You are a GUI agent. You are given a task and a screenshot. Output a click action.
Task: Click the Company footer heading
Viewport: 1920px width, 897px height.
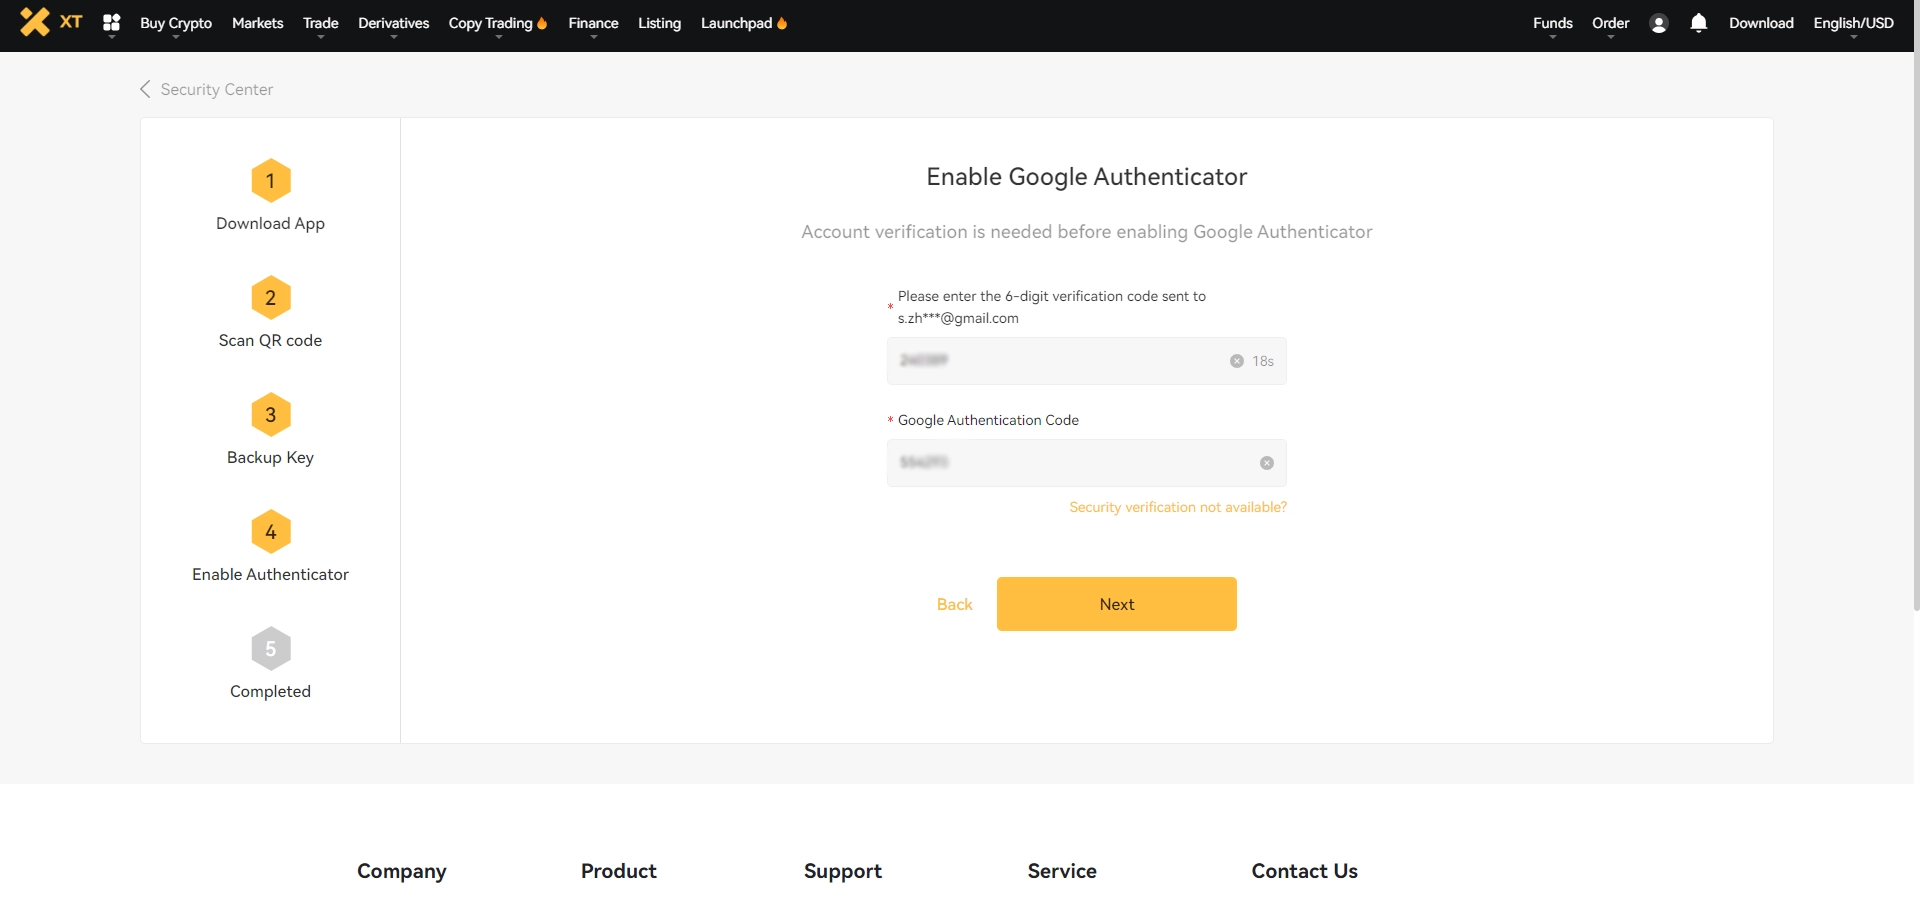[x=402, y=871]
